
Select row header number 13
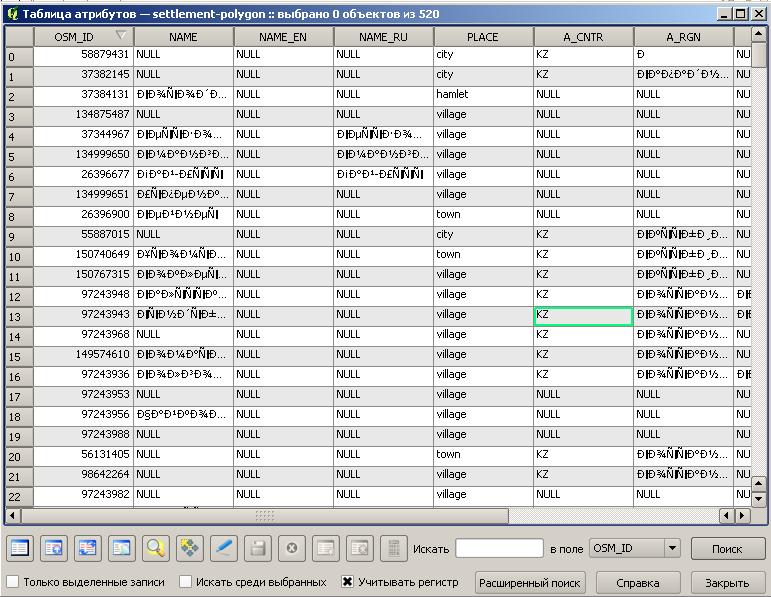coord(18,317)
